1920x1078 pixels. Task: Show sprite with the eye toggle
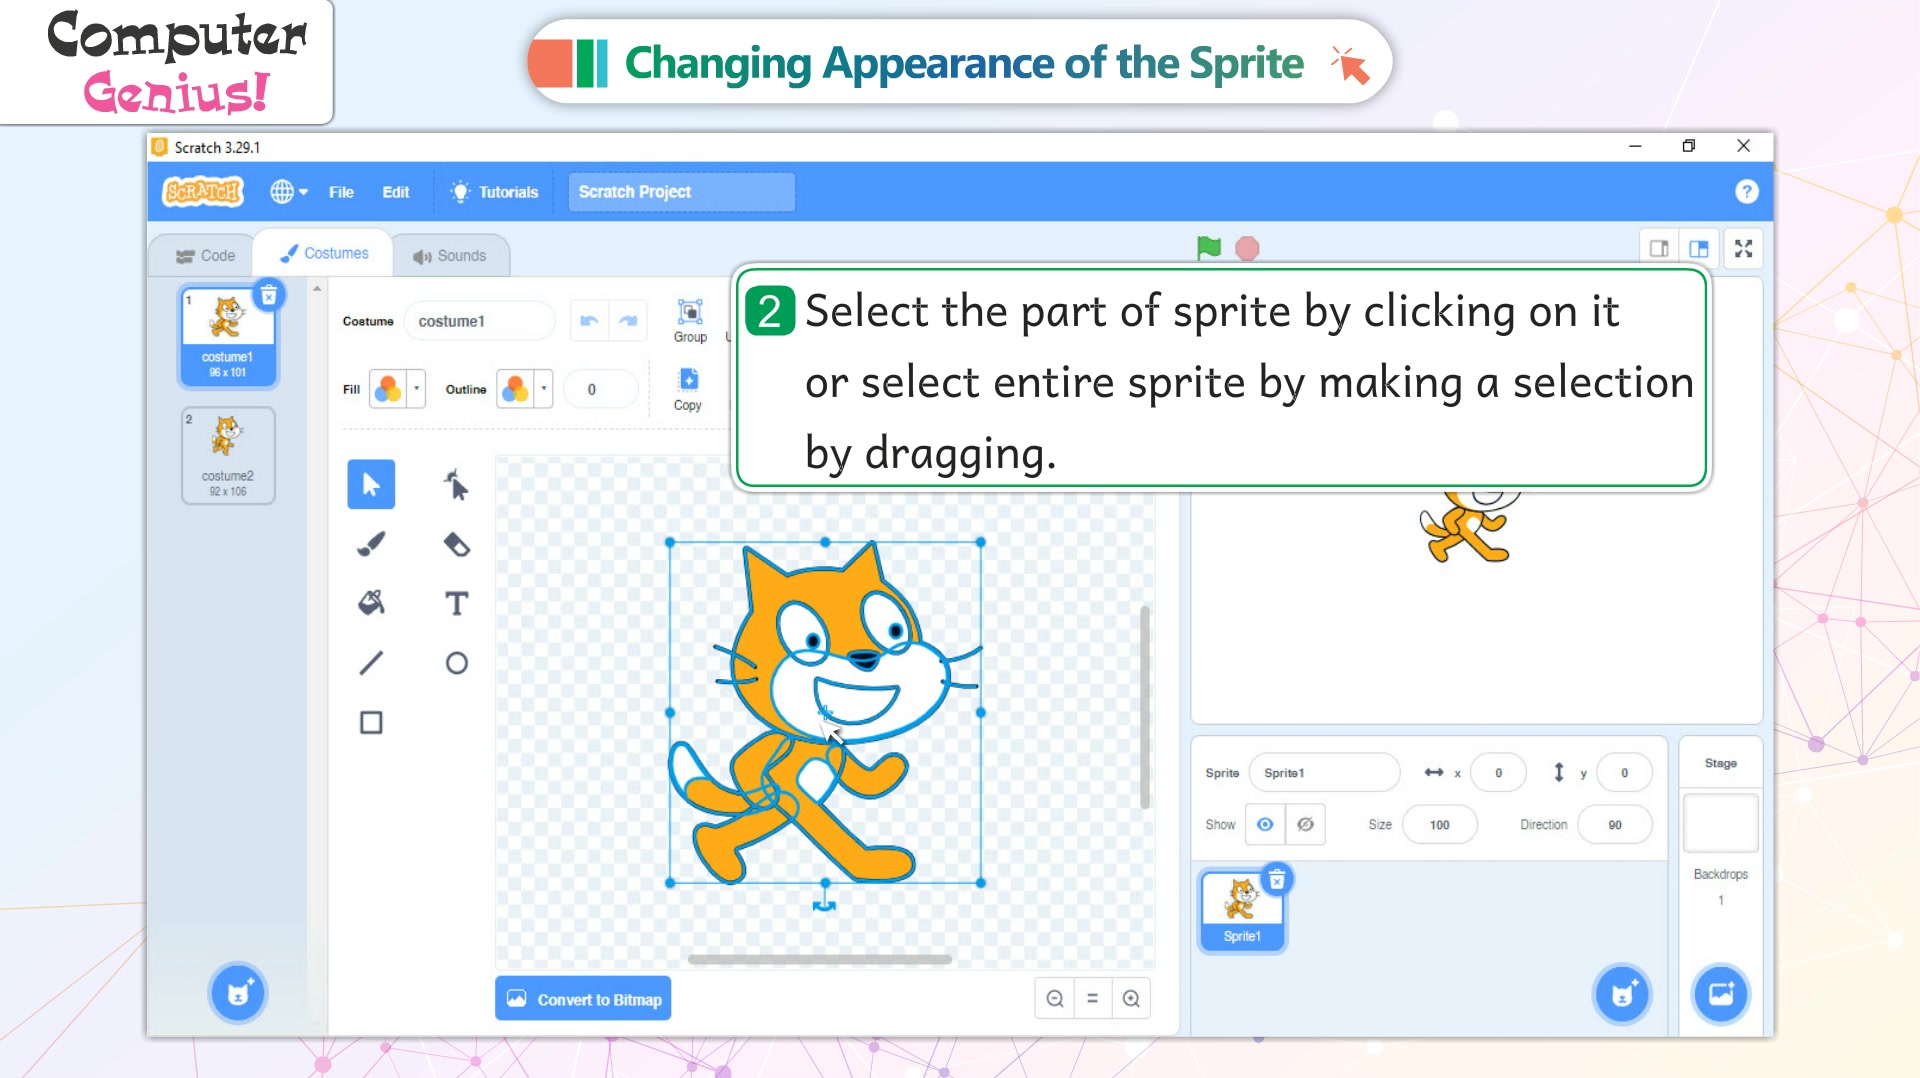(1265, 824)
